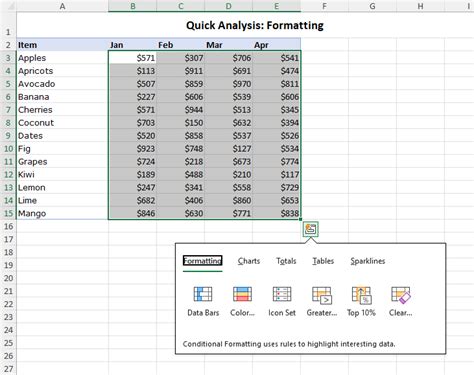The image size is (474, 375).
Task: Switch to the Totals tab
Action: click(286, 261)
